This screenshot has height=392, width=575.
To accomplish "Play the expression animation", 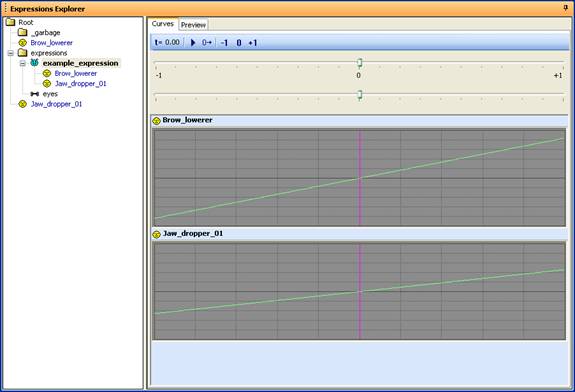I will click(193, 43).
